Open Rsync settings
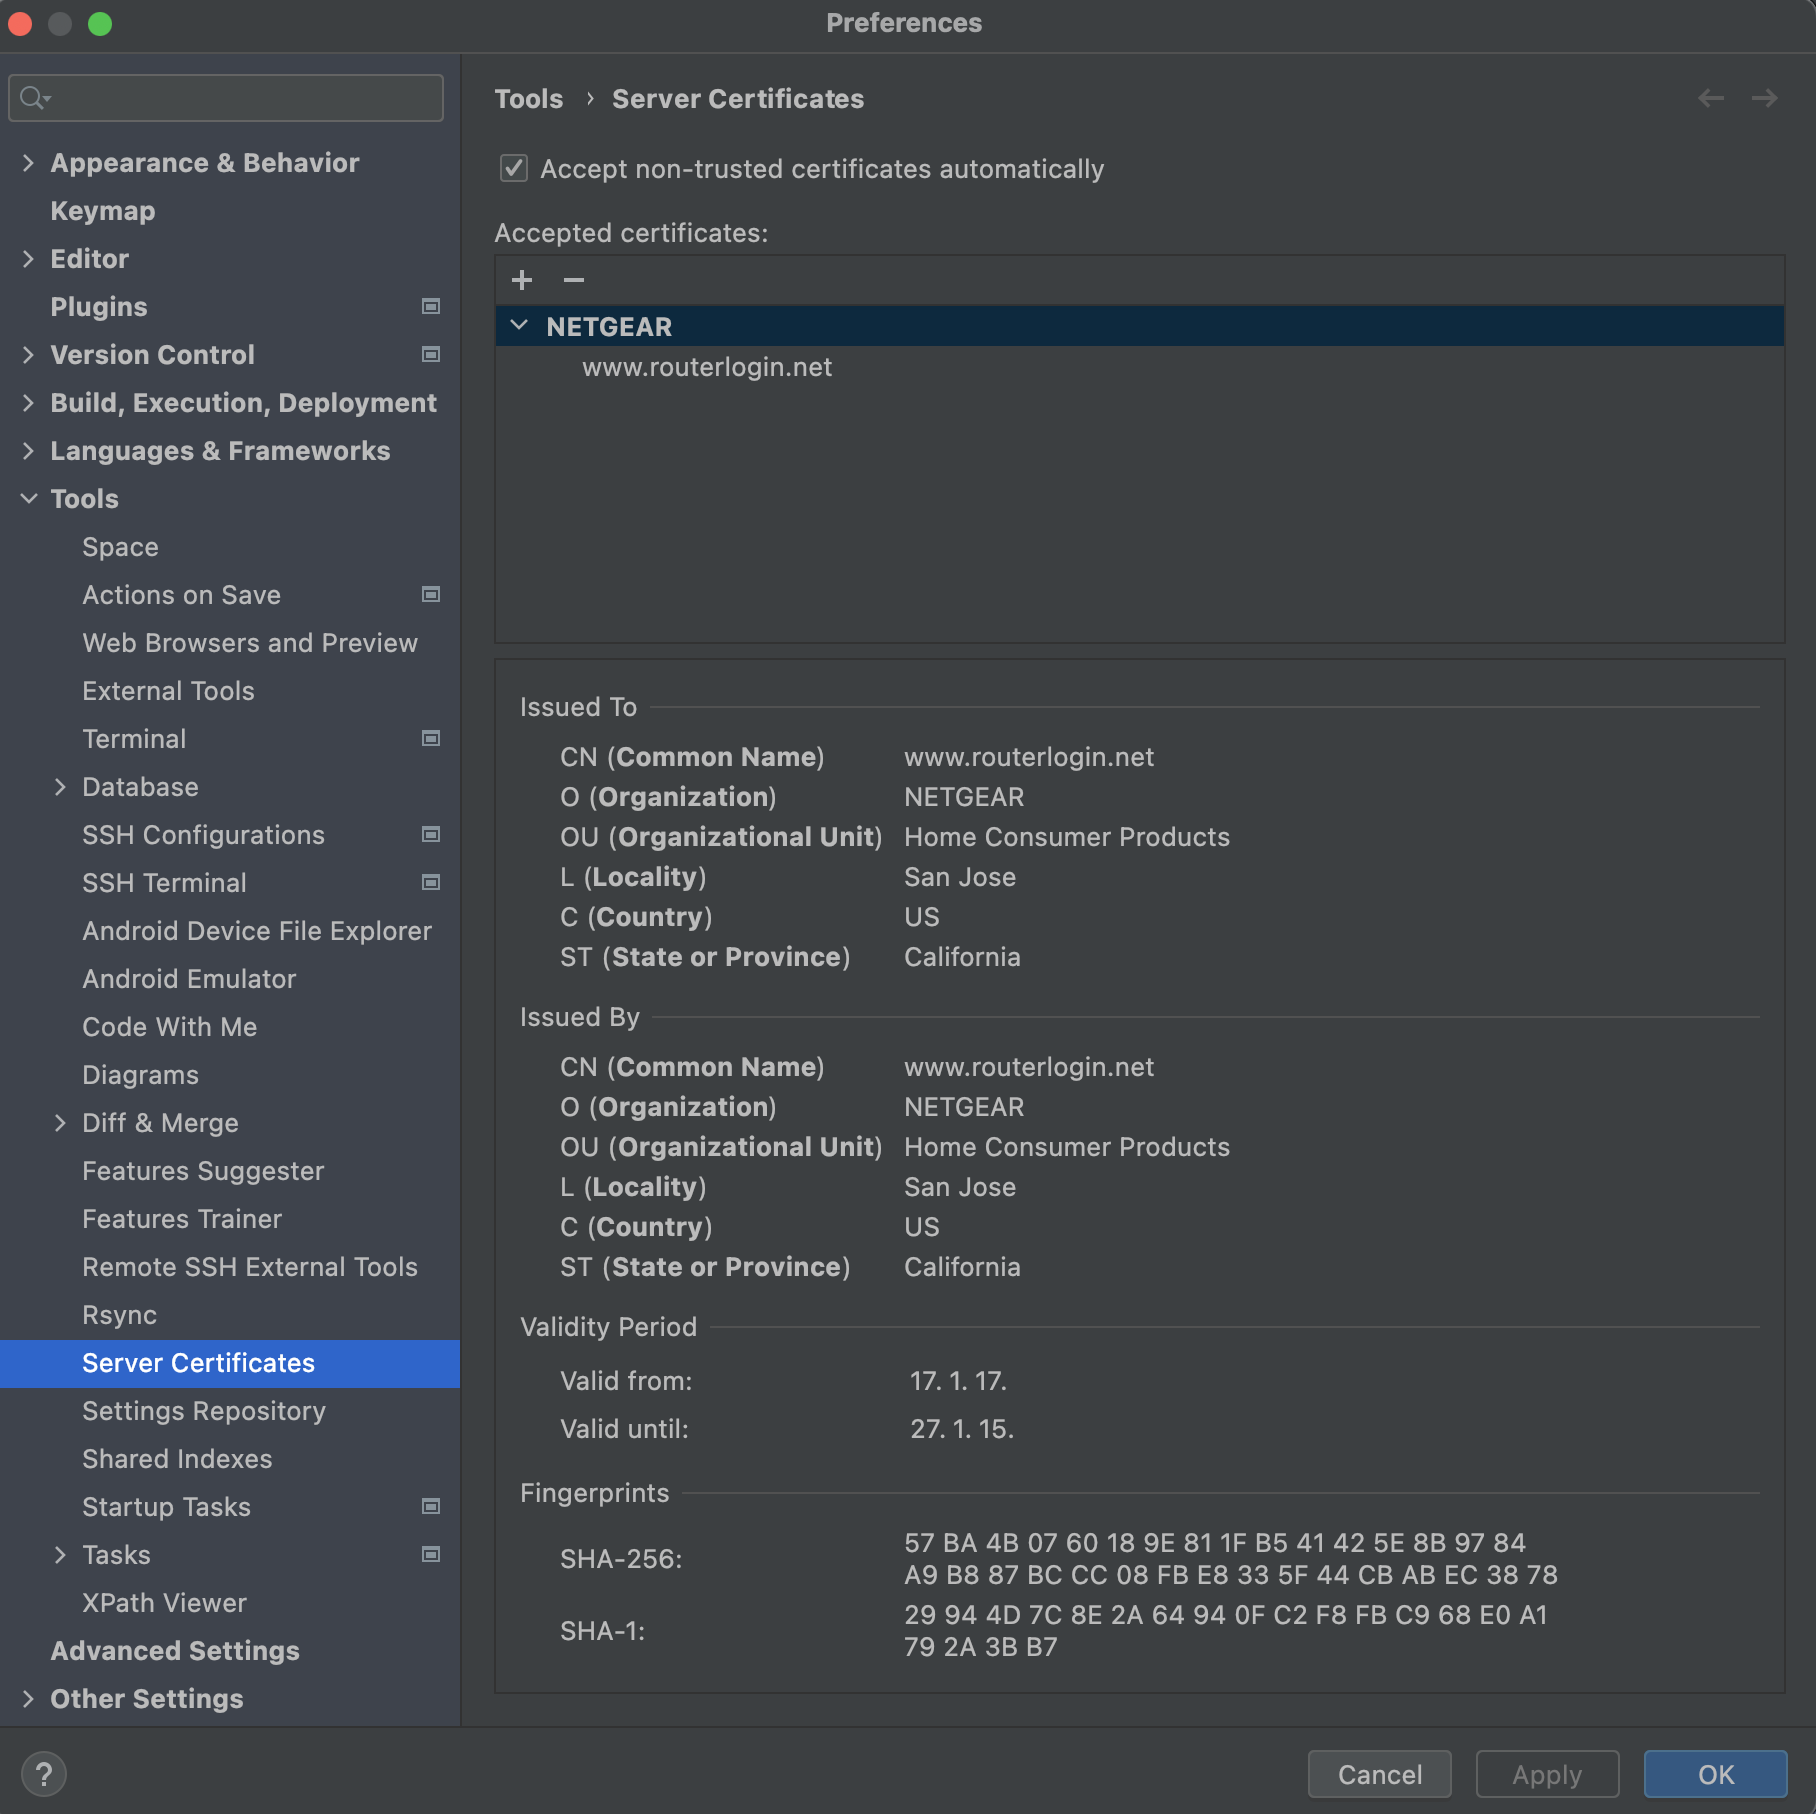Screen dimensions: 1816x1814 pyautogui.click(x=119, y=1315)
